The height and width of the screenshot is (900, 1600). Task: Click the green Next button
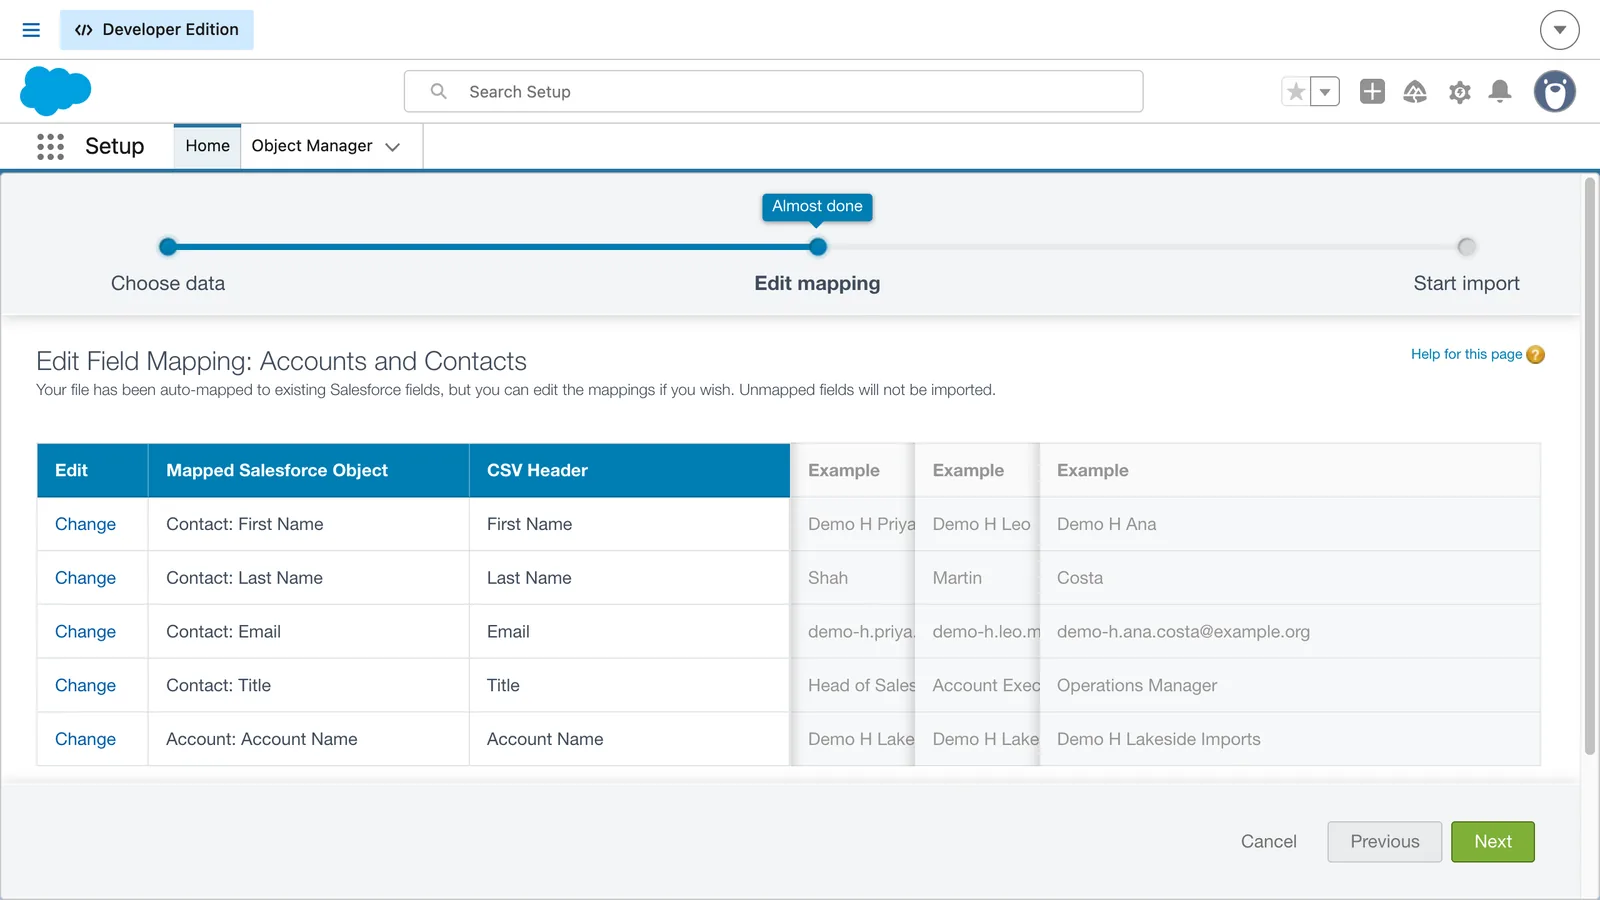pos(1492,842)
